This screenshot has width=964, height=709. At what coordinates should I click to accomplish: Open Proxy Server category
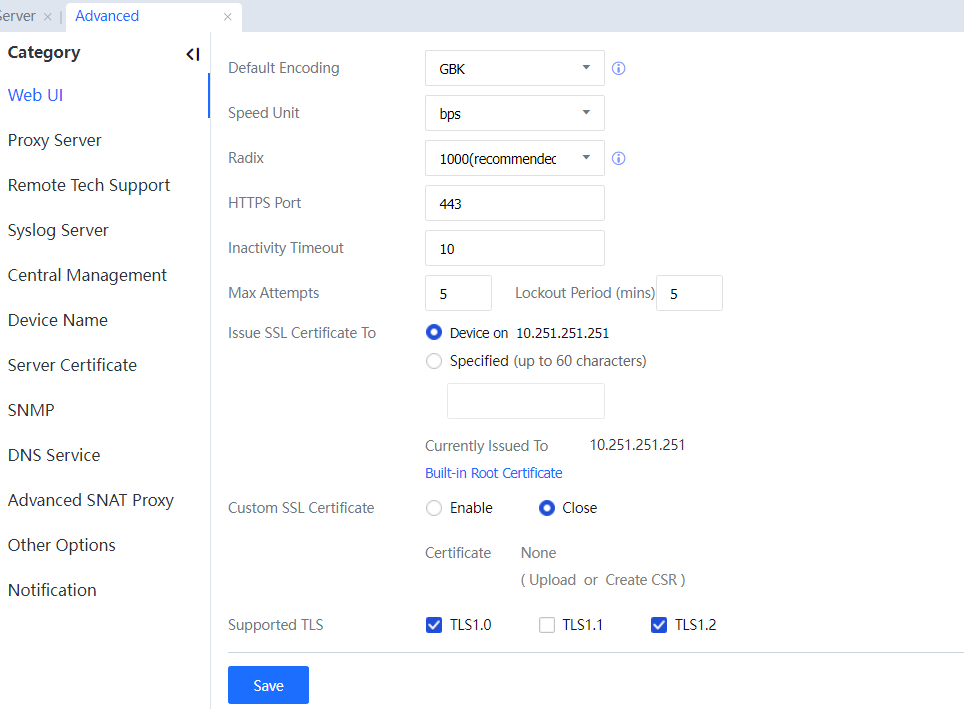55,140
